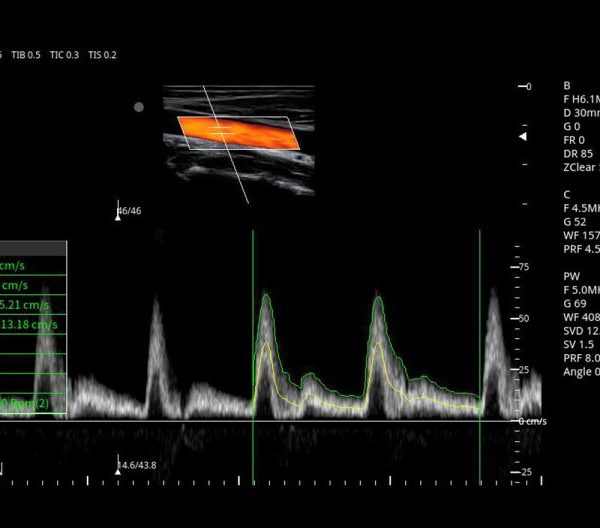Click the measurement panel gray header bar
The width and height of the screenshot is (600, 528).
pos(32,248)
